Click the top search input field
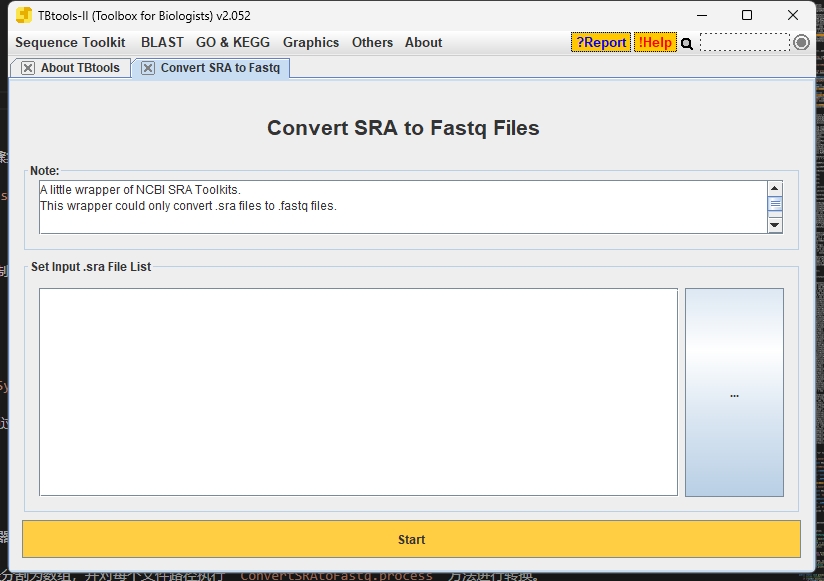This screenshot has height=581, width=824. tap(744, 42)
